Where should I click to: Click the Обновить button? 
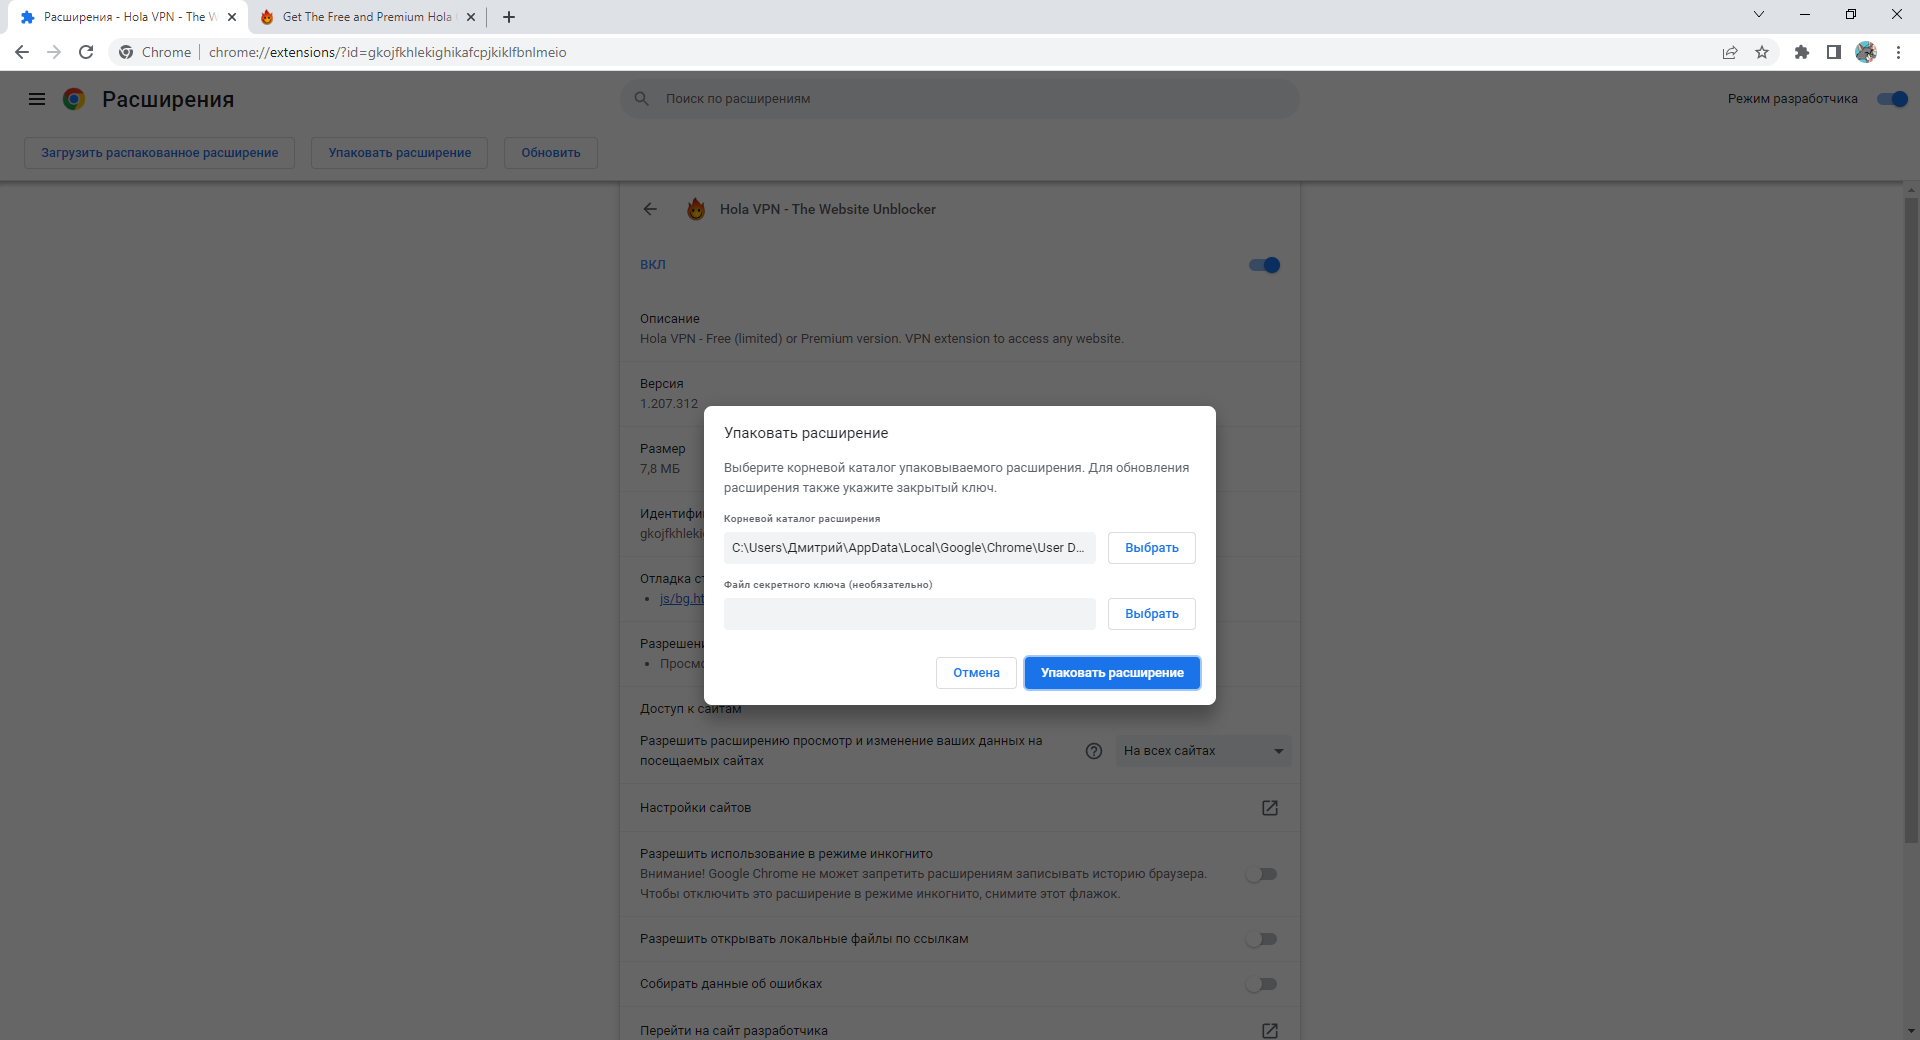click(551, 153)
